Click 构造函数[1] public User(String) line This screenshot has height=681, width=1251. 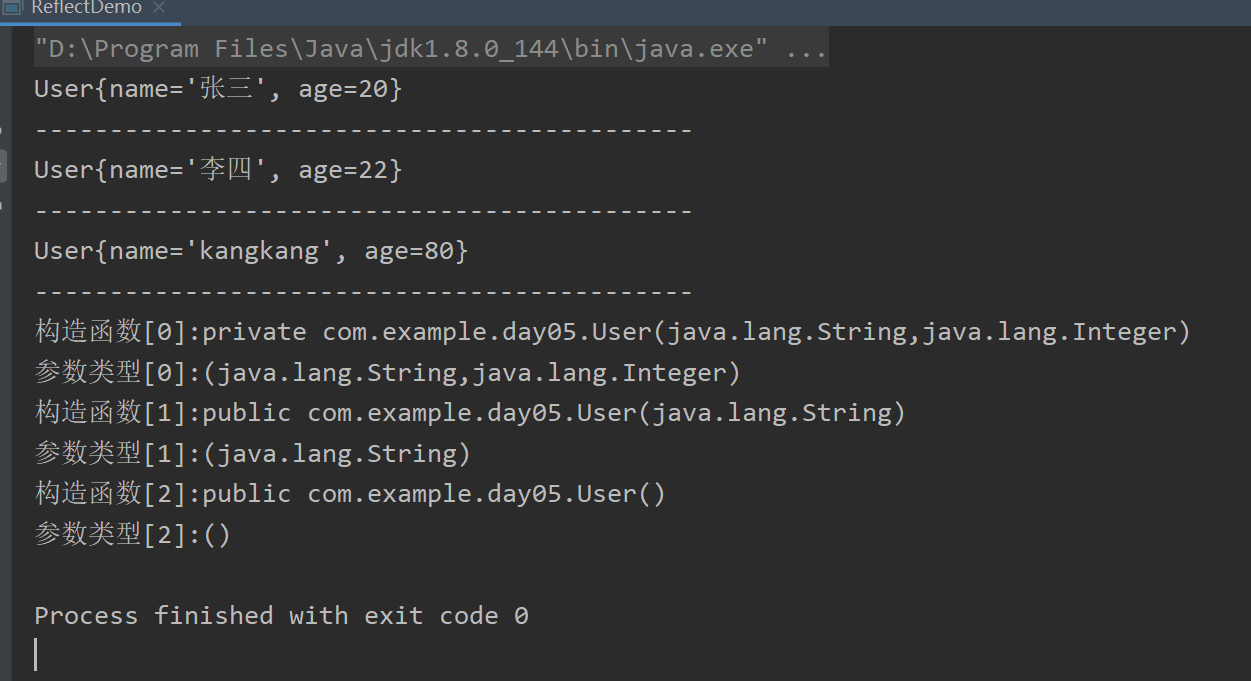(x=470, y=413)
